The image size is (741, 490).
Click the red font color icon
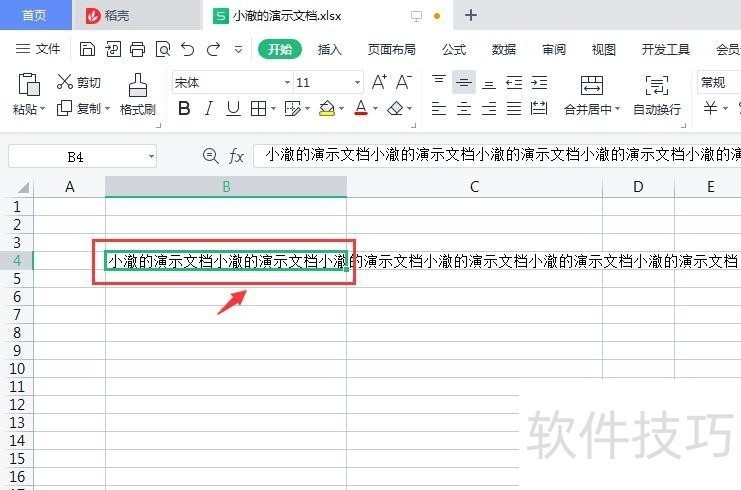(361, 108)
